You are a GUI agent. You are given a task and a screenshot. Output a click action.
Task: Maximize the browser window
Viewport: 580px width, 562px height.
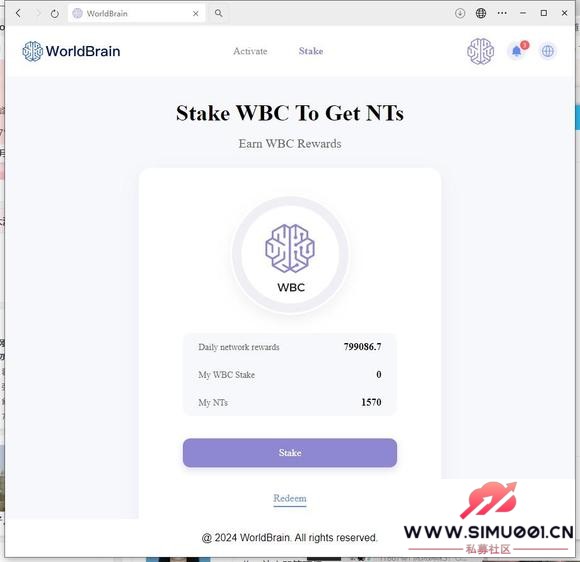543,13
